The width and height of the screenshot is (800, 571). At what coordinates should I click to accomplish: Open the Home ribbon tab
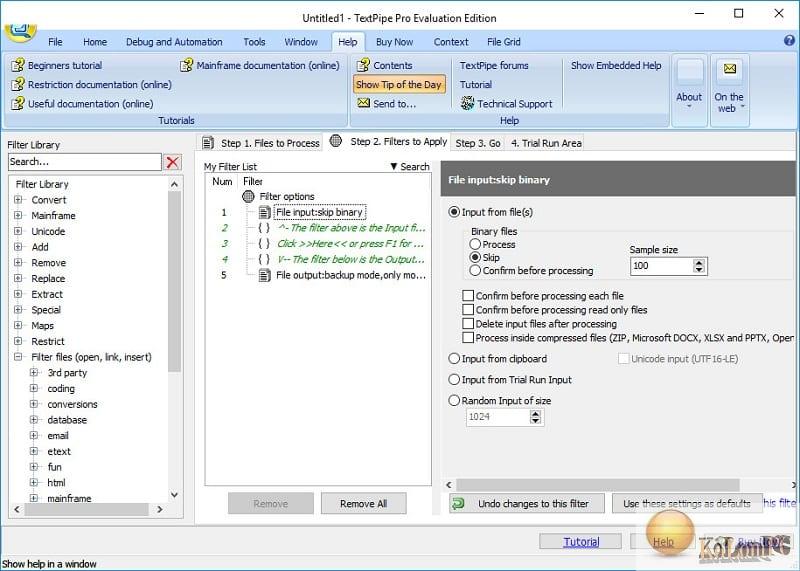click(95, 42)
